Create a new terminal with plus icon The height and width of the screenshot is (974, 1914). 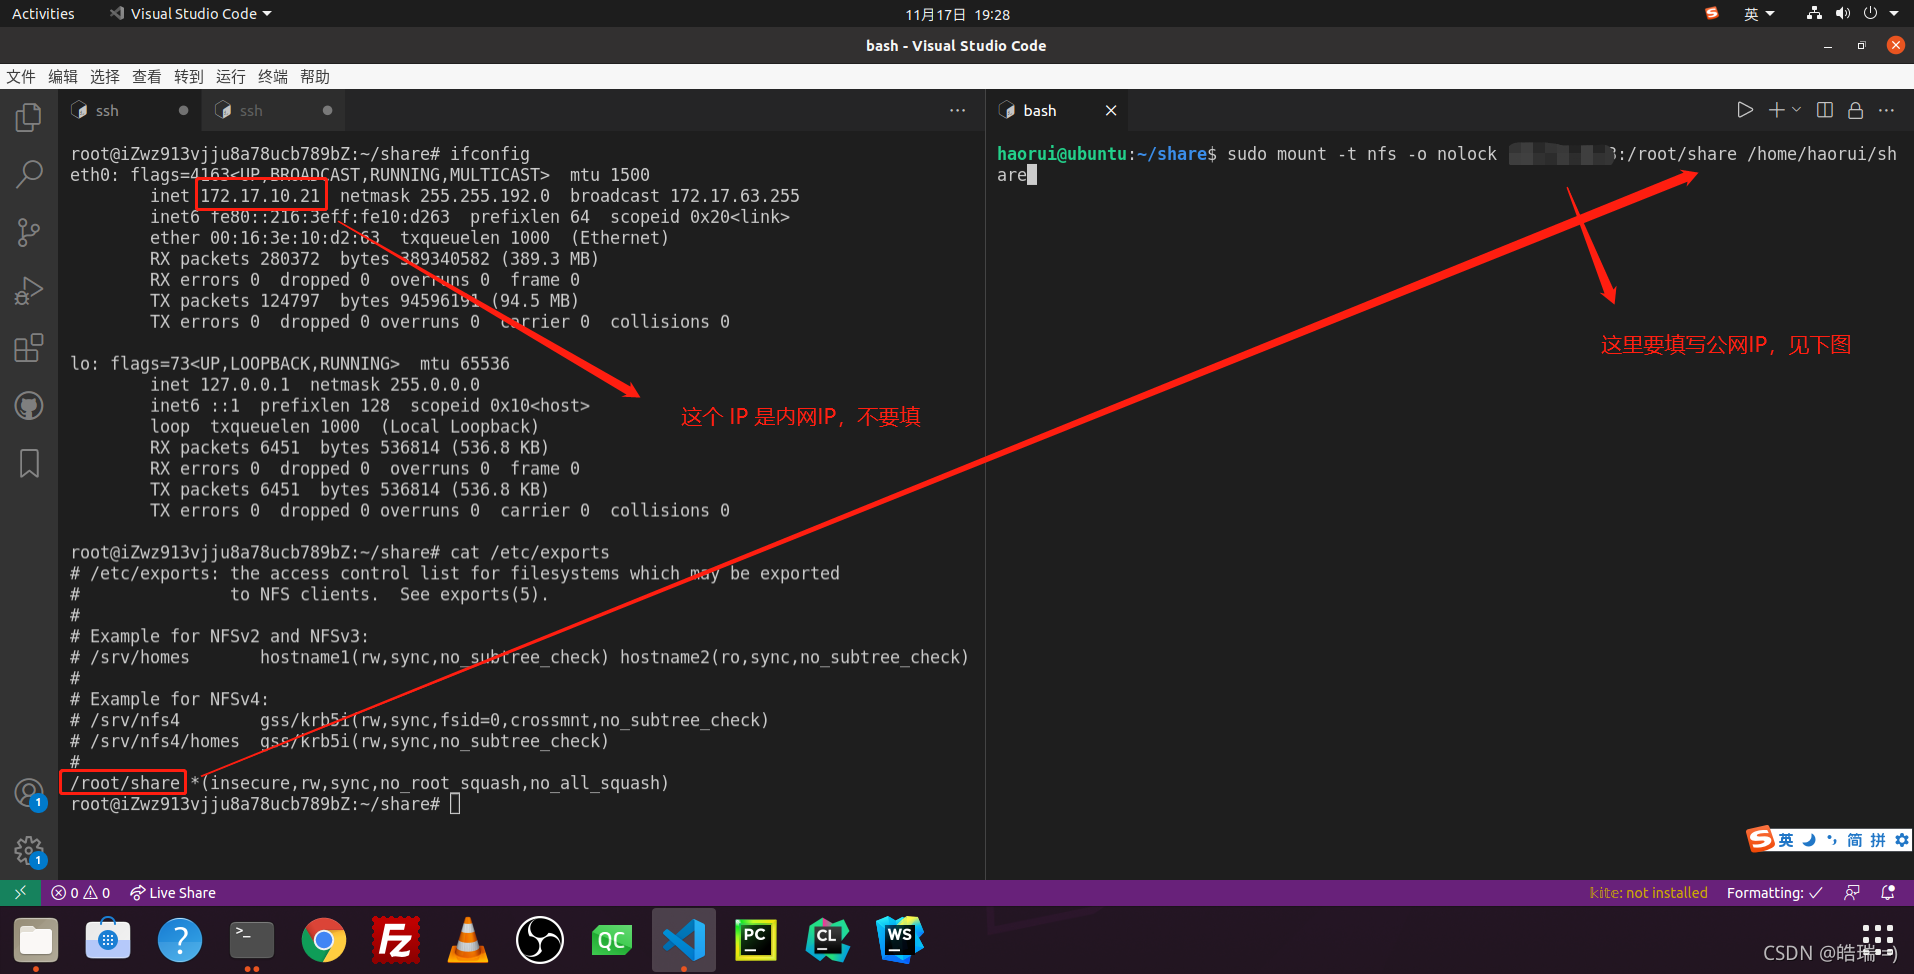click(1776, 110)
